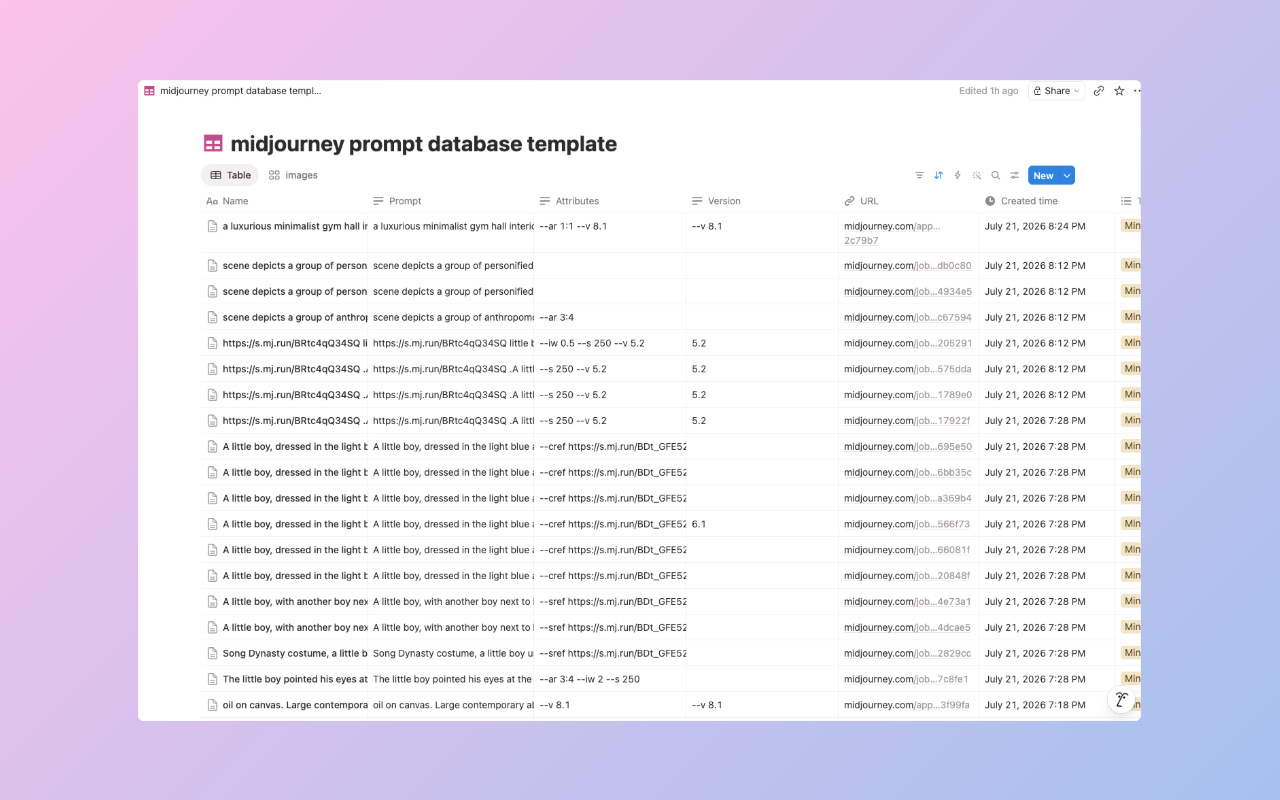Open the midjourney.com link ending db0c80
The height and width of the screenshot is (800, 1280).
(907, 266)
